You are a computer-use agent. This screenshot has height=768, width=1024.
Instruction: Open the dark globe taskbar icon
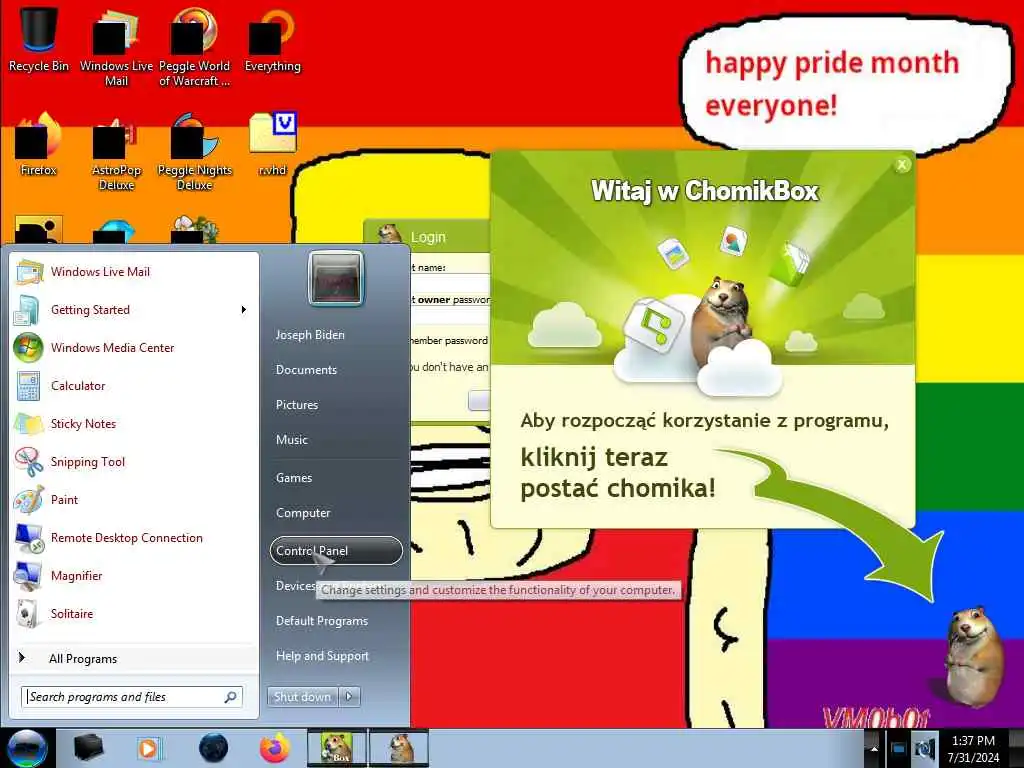pyautogui.click(x=214, y=748)
